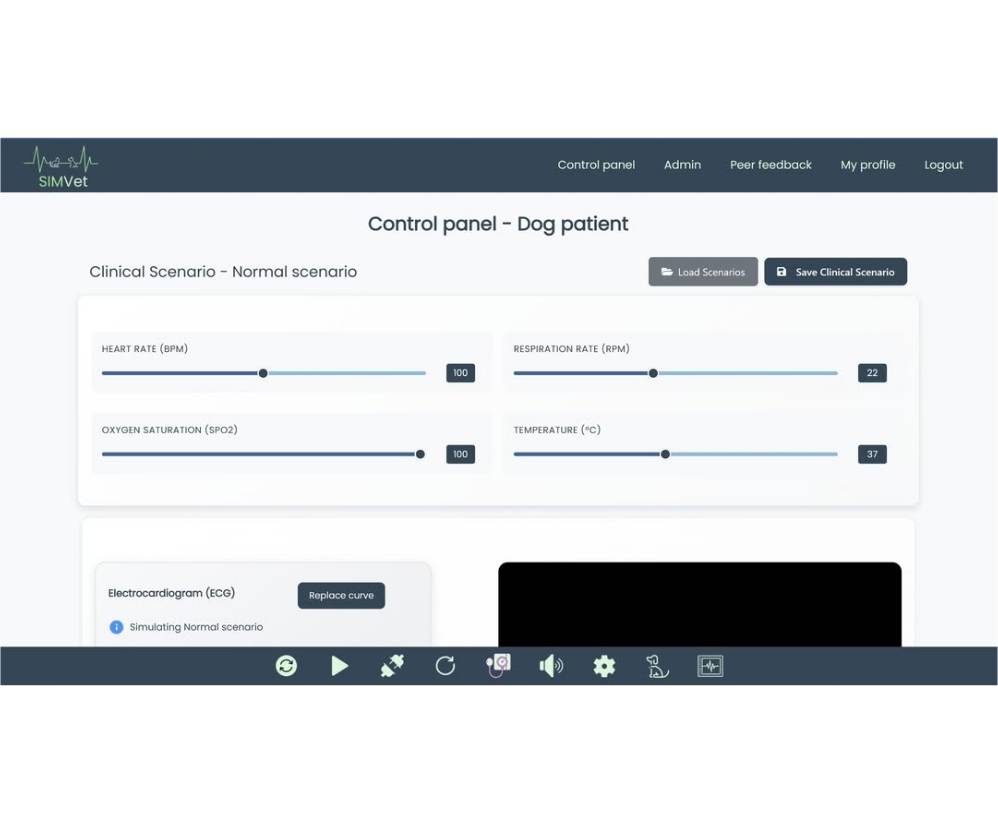Screen dimensions: 998x823
Task: Click the single-arrow reset icon
Action: [445, 666]
